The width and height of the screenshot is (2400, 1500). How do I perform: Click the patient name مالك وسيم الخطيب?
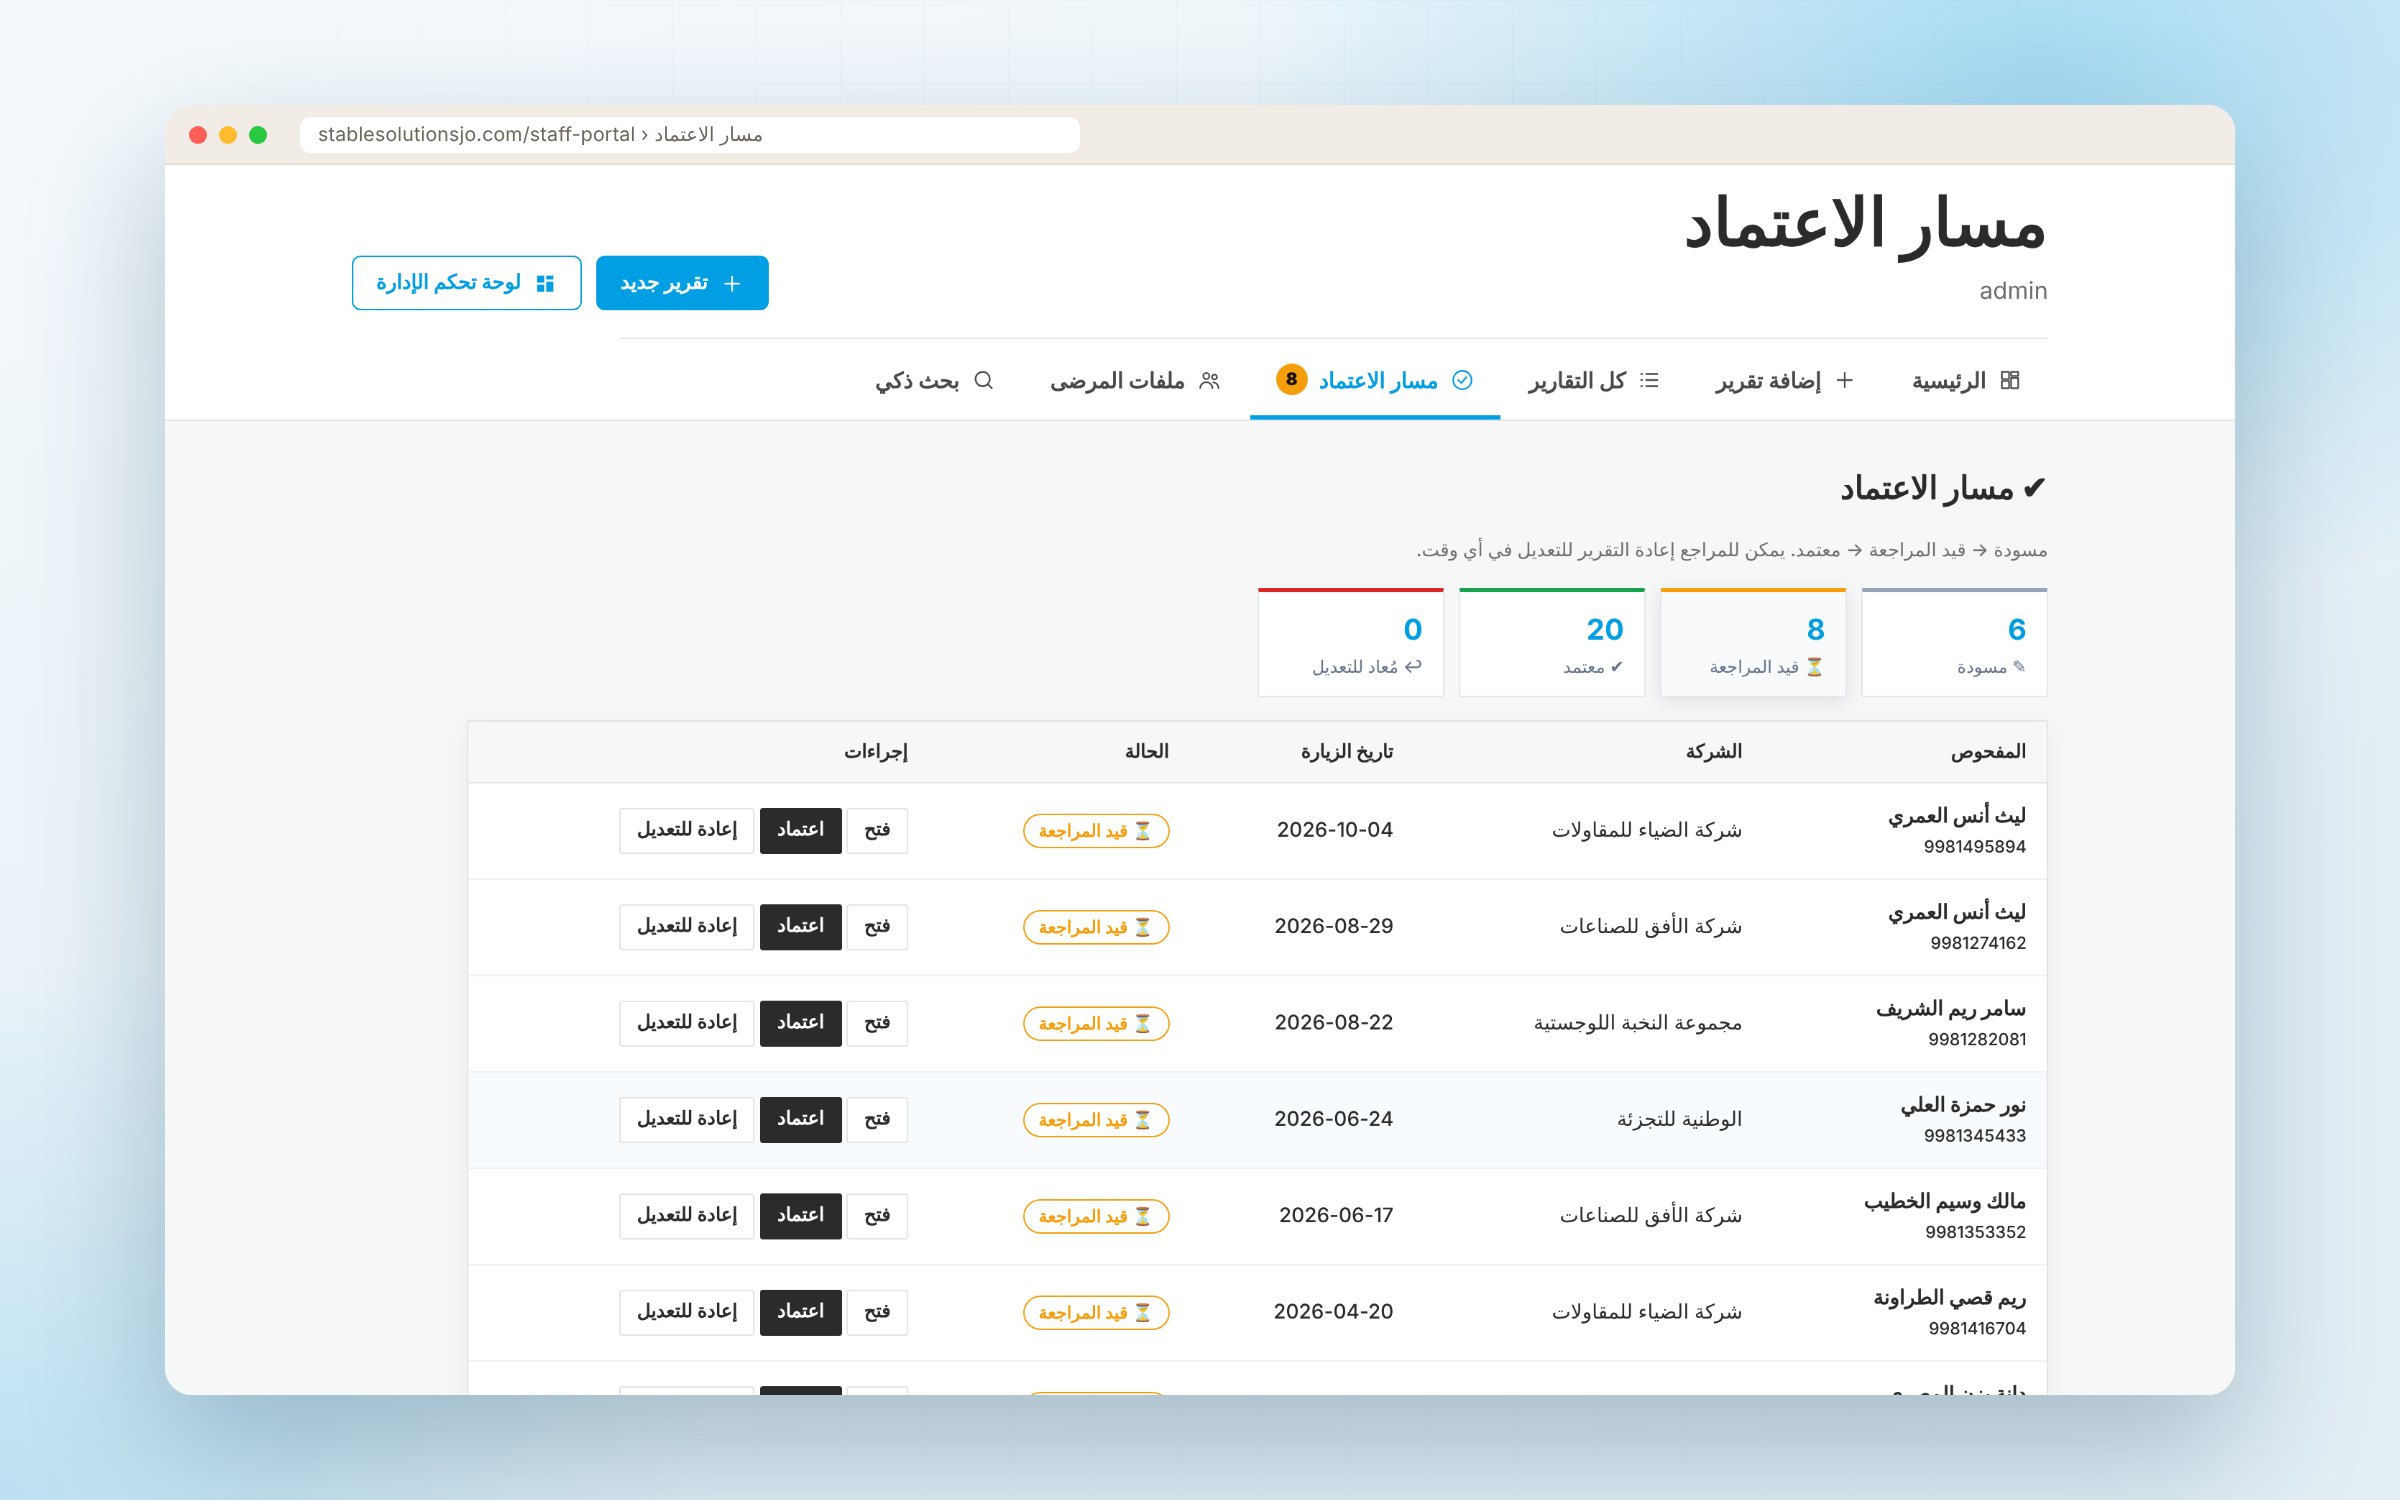click(x=1945, y=1202)
